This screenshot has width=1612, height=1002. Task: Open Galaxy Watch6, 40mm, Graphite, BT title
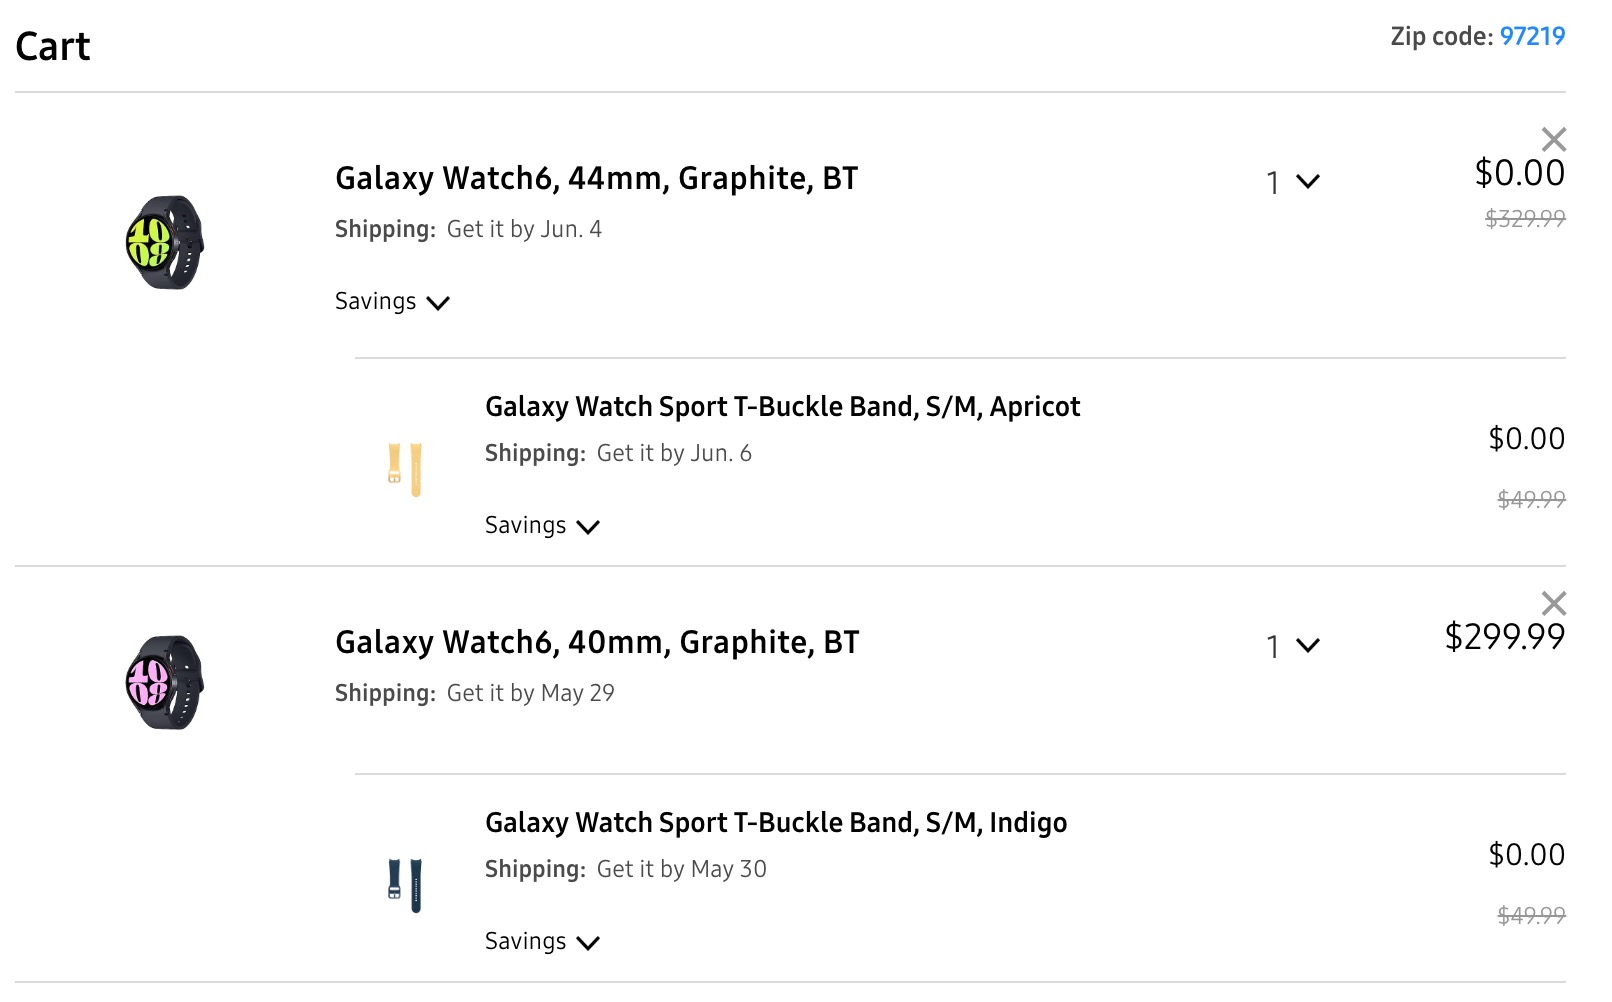coord(597,643)
